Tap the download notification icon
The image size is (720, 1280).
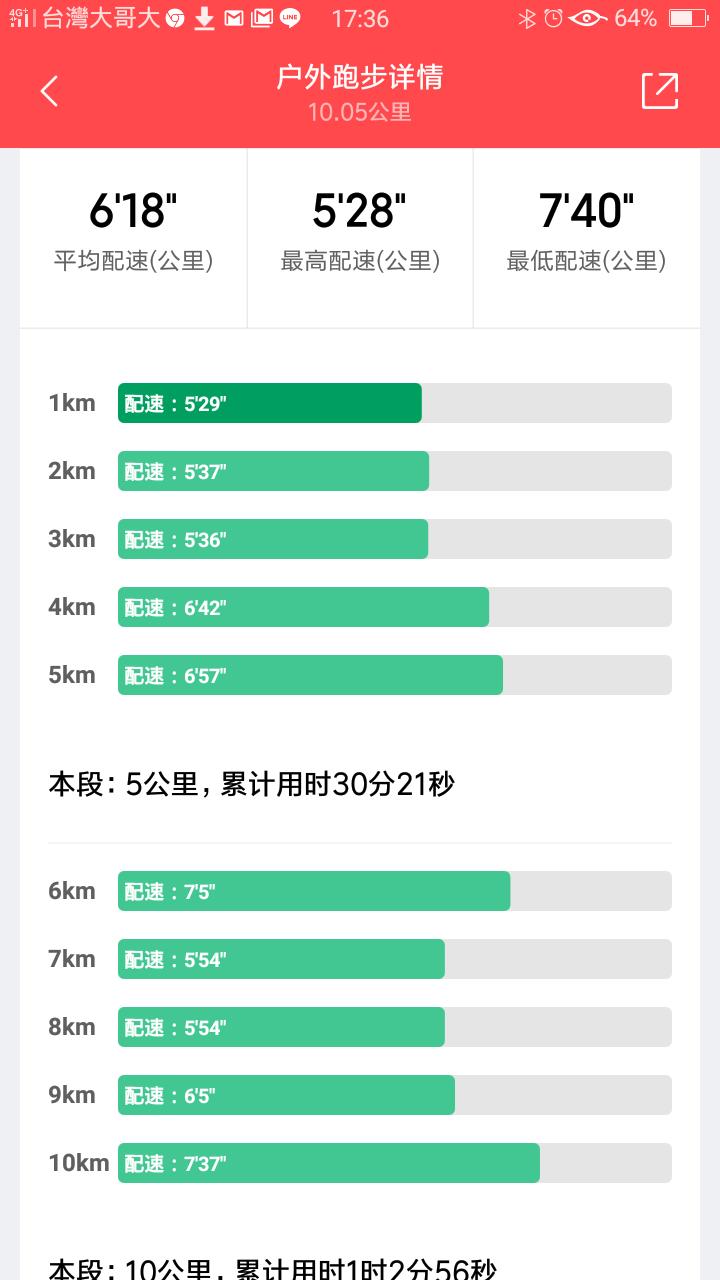[x=204, y=18]
